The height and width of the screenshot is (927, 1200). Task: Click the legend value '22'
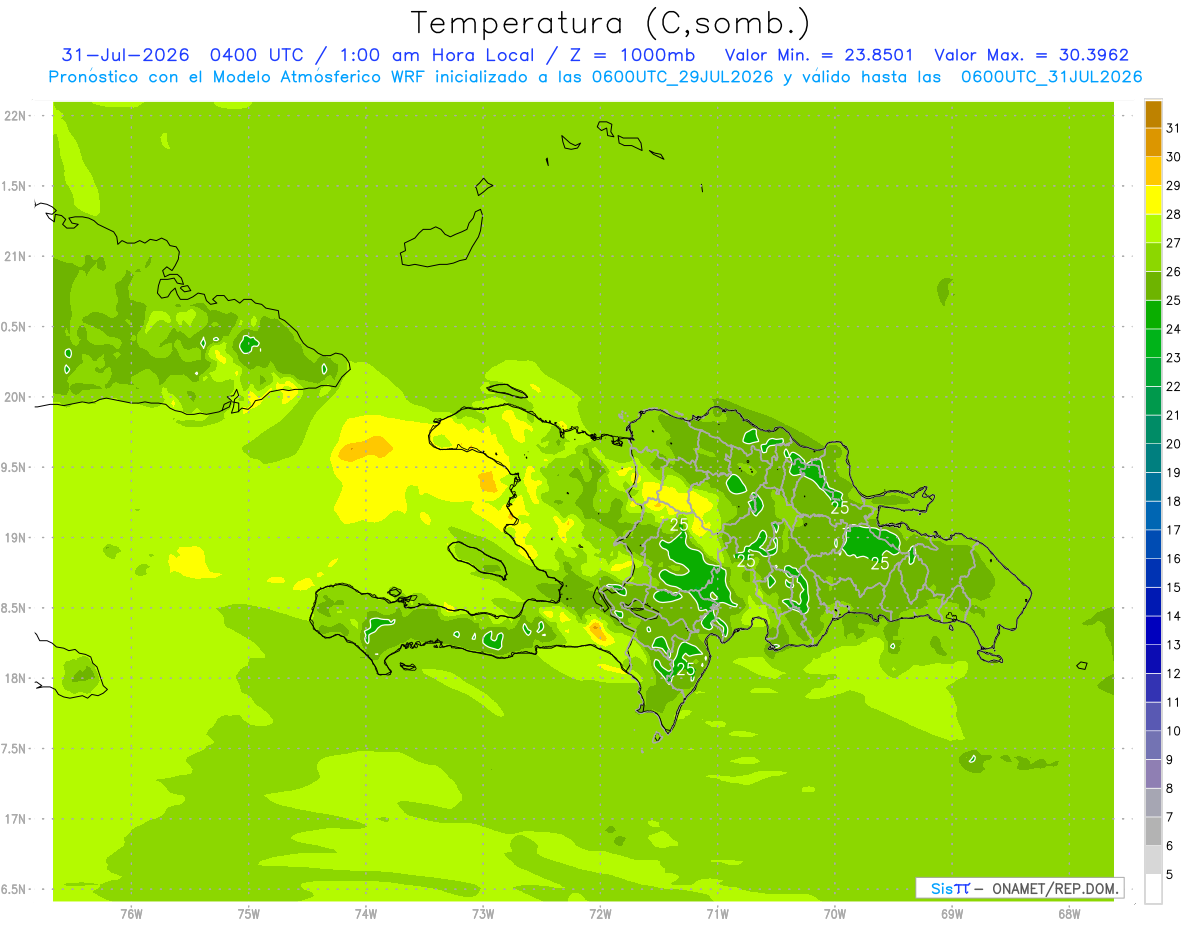(1173, 387)
